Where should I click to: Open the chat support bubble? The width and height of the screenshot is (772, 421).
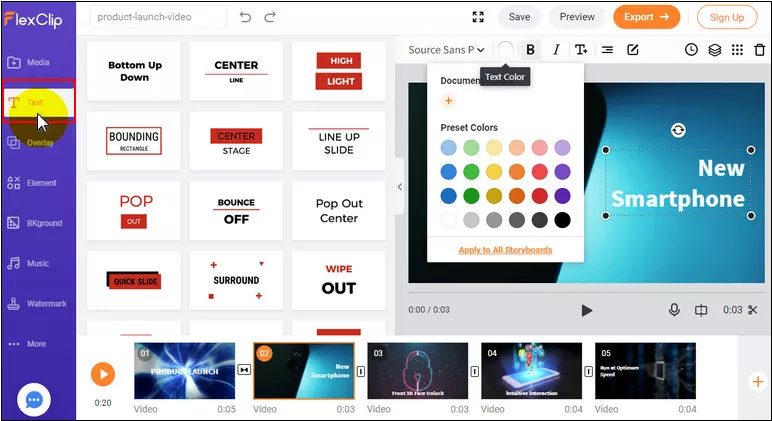pyautogui.click(x=33, y=400)
